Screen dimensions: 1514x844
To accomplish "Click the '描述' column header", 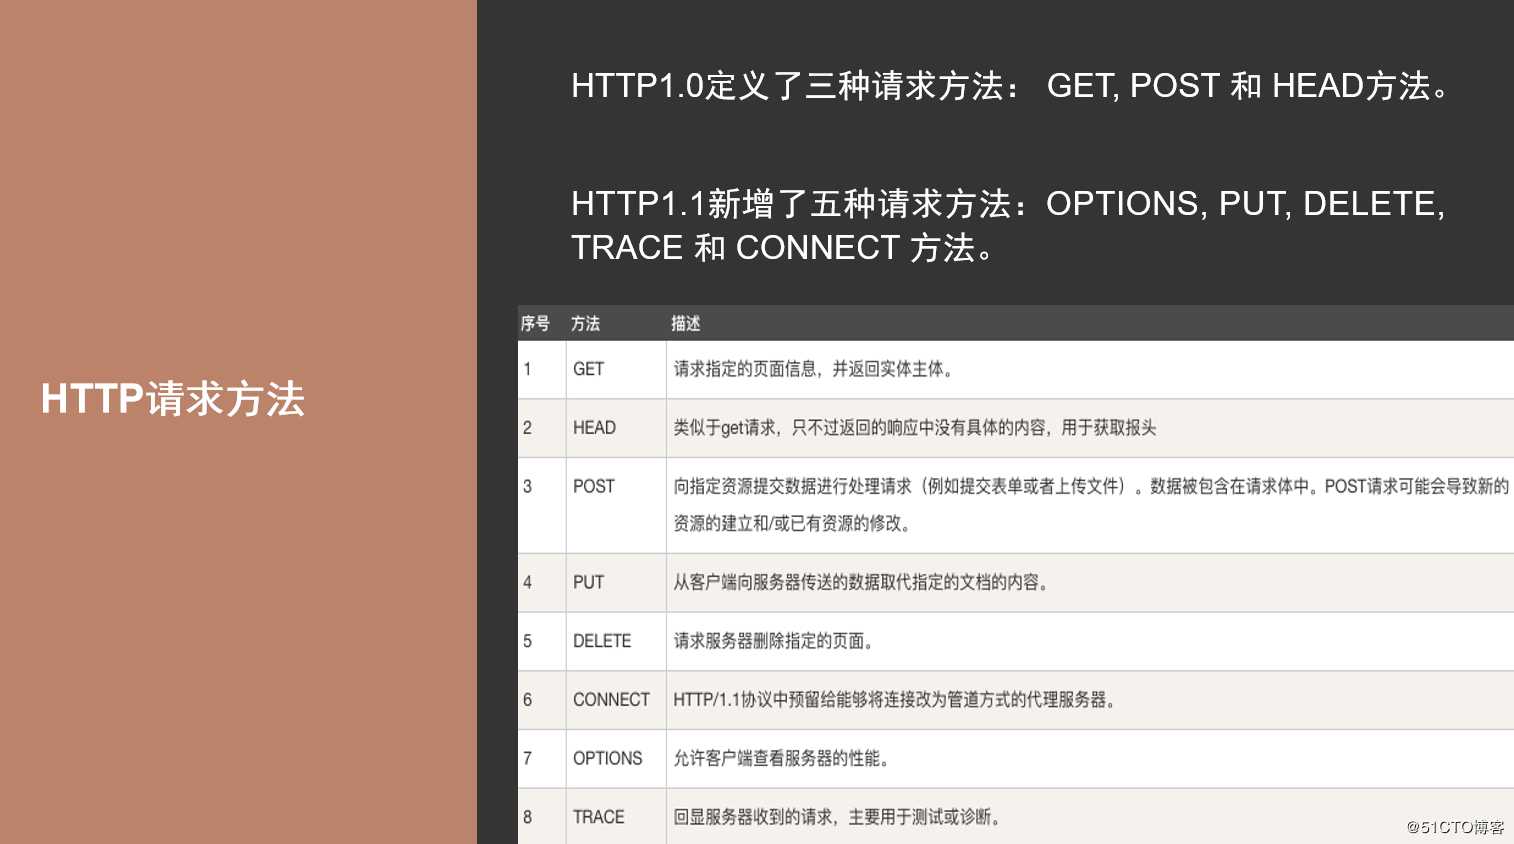I will click(x=685, y=323).
